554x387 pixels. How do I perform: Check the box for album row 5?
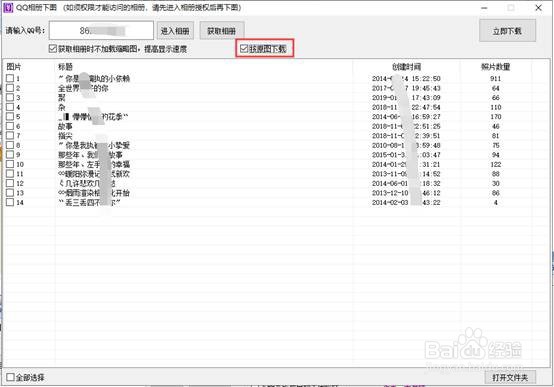10,116
